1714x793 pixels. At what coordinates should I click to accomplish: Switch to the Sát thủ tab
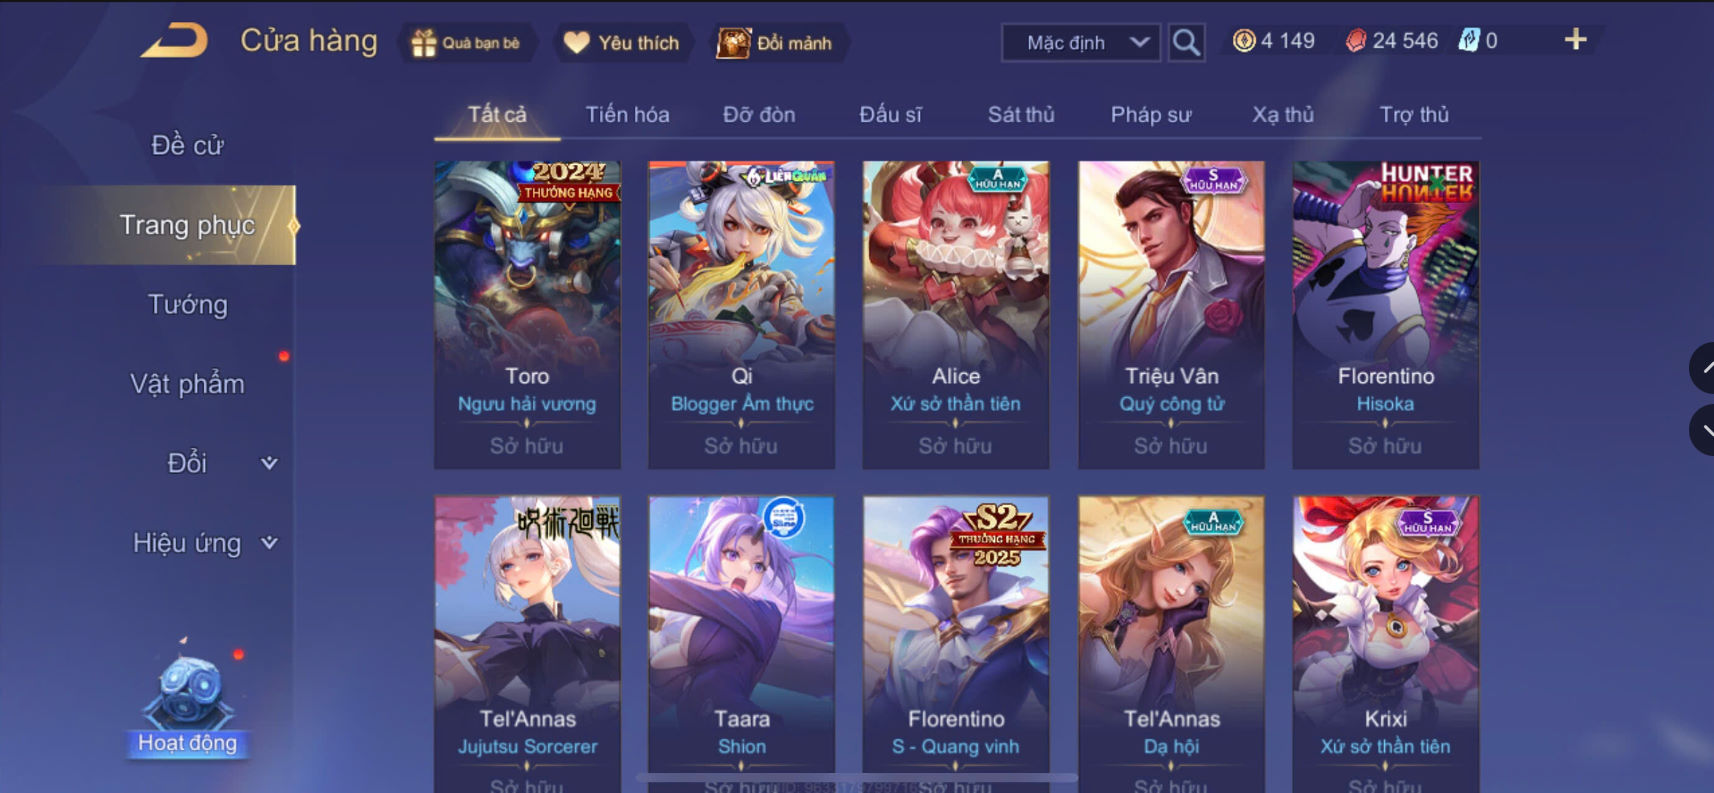[1021, 114]
